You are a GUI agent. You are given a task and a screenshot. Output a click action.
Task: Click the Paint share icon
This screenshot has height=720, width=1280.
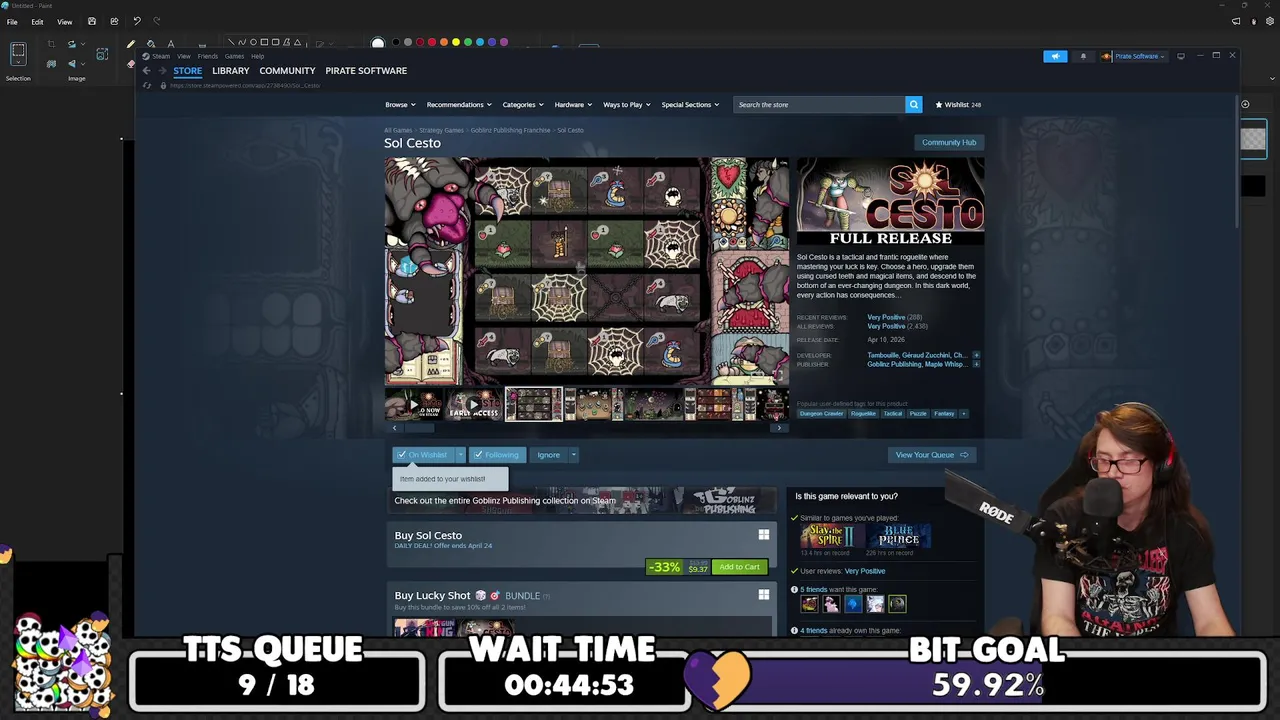[x=114, y=21]
